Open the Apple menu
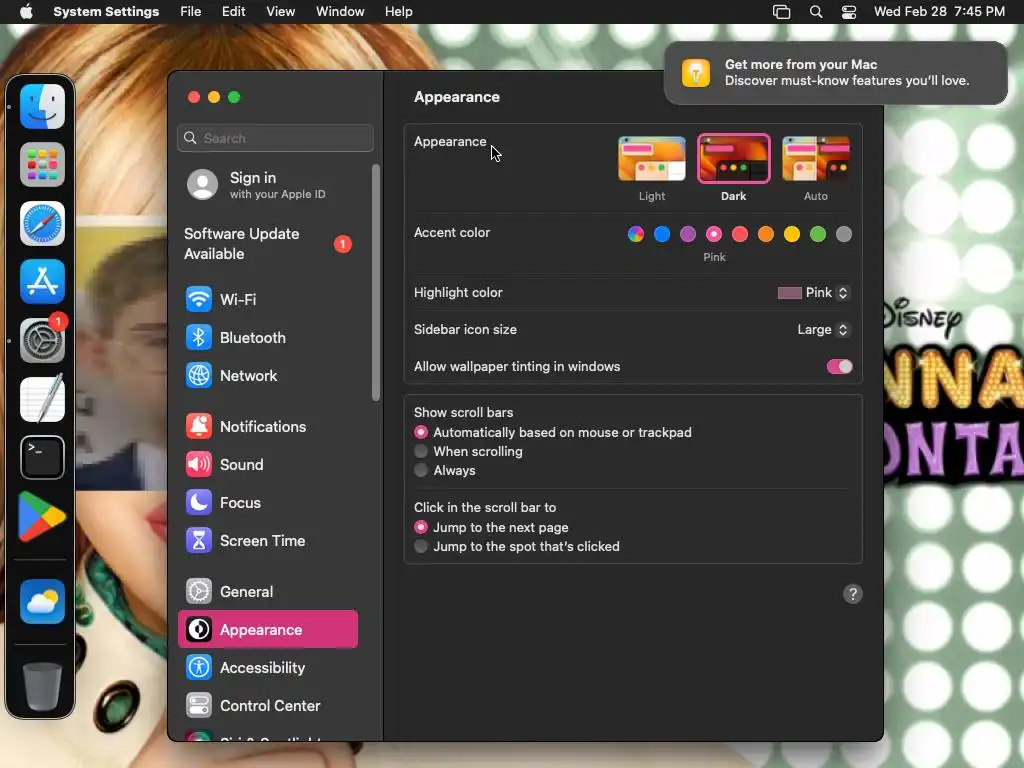The width and height of the screenshot is (1024, 768). (x=26, y=12)
